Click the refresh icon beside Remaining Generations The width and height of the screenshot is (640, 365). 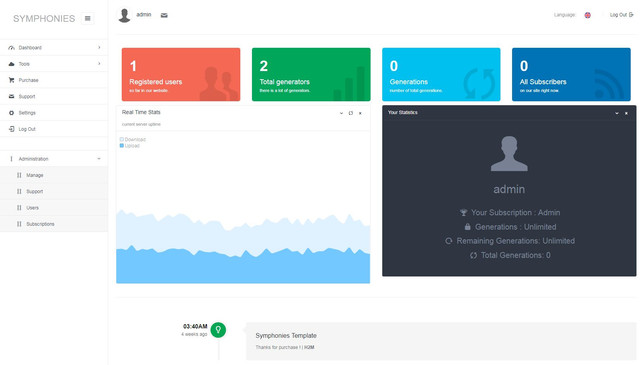coord(449,241)
